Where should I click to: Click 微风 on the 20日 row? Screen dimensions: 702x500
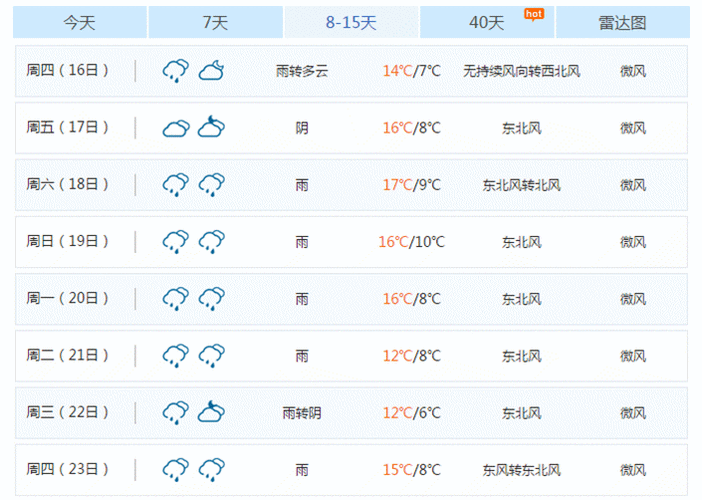tap(633, 299)
